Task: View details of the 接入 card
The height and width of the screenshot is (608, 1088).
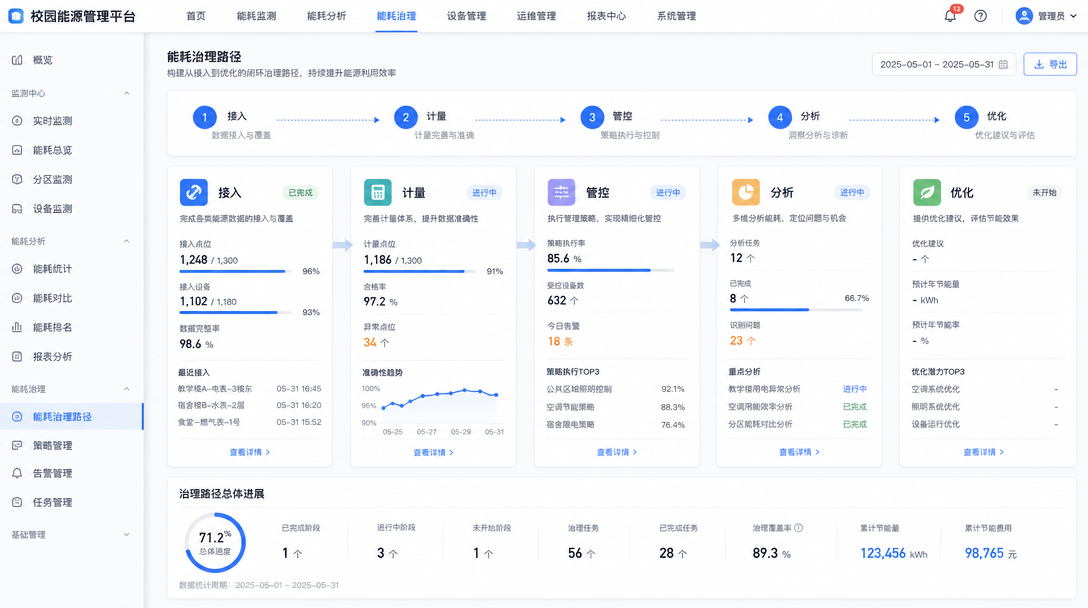Action: (250, 453)
